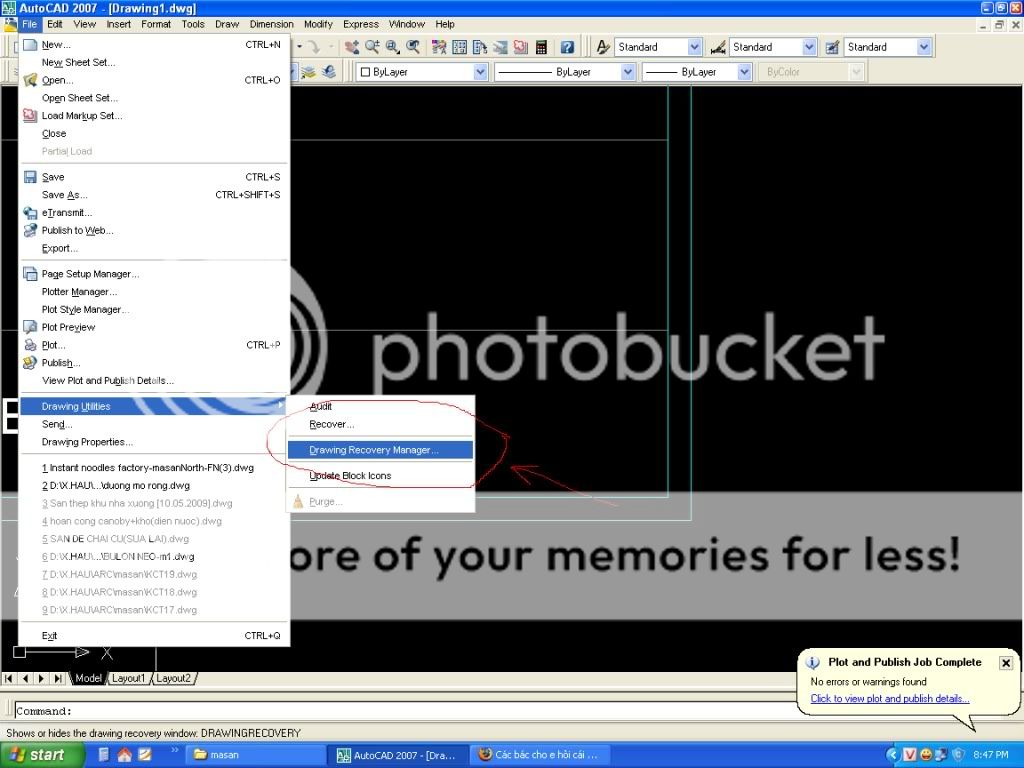Open the table style Standard dropdown

(923, 47)
